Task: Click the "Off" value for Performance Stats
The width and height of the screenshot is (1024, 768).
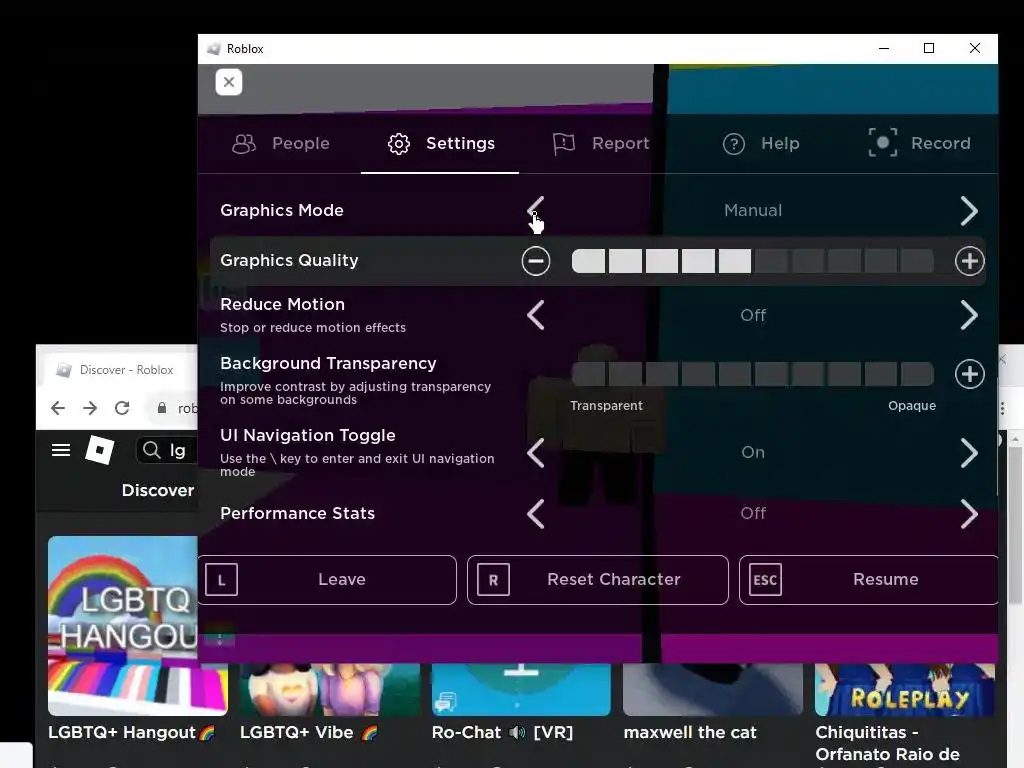Action: click(x=753, y=513)
